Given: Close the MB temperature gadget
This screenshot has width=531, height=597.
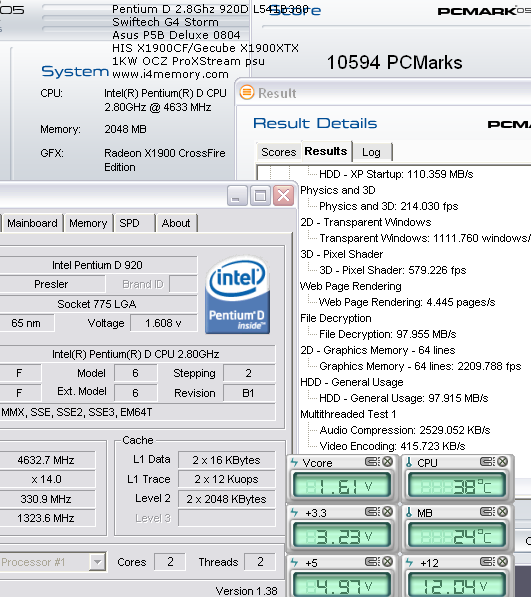Looking at the screenshot, I should pyautogui.click(x=503, y=512).
